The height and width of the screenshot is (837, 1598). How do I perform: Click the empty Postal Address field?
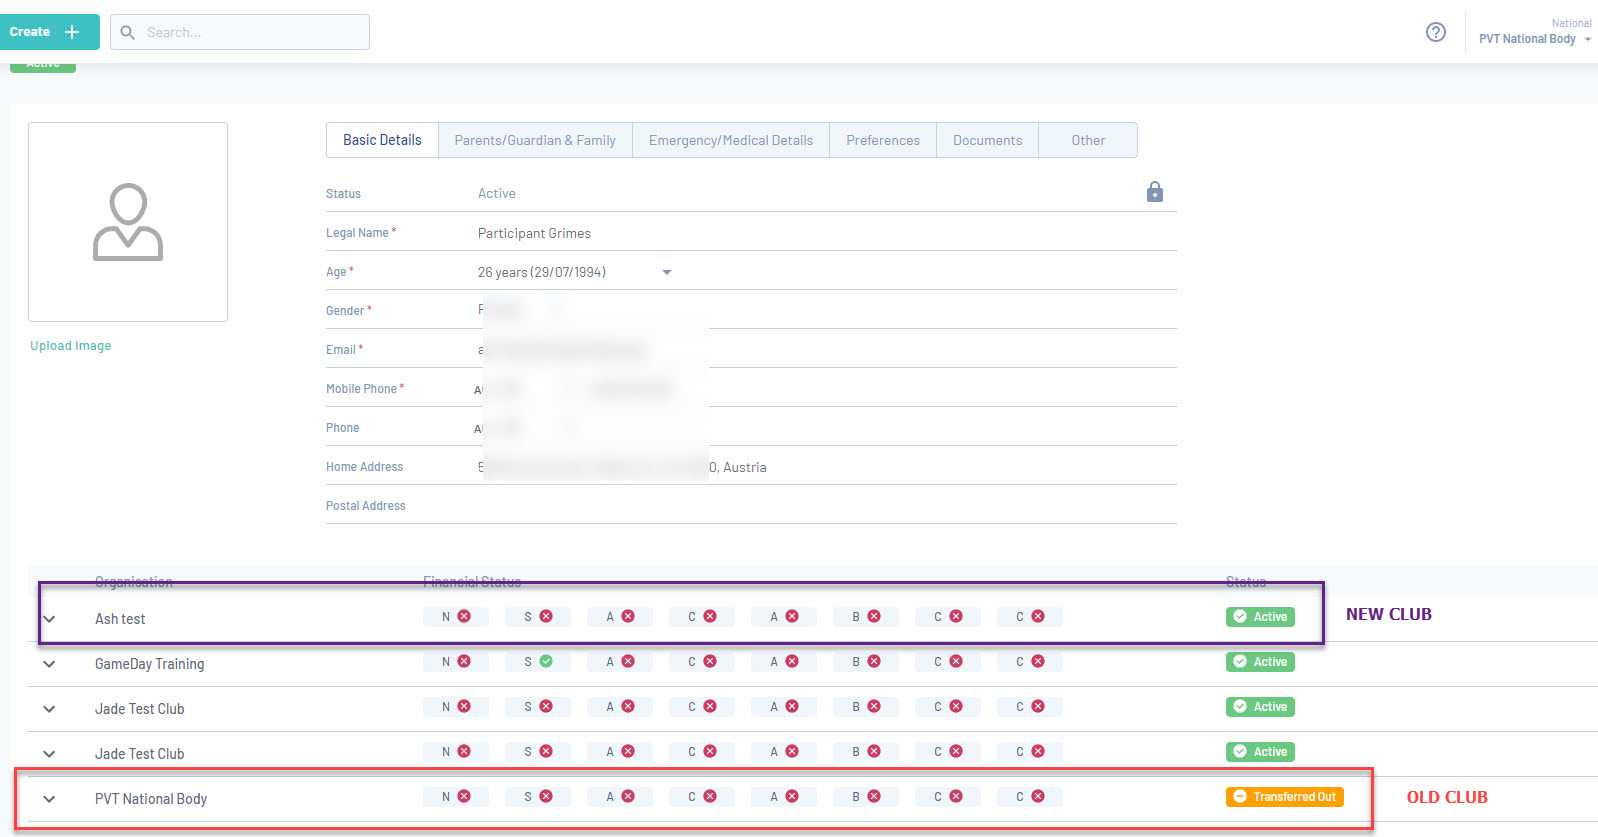point(826,506)
